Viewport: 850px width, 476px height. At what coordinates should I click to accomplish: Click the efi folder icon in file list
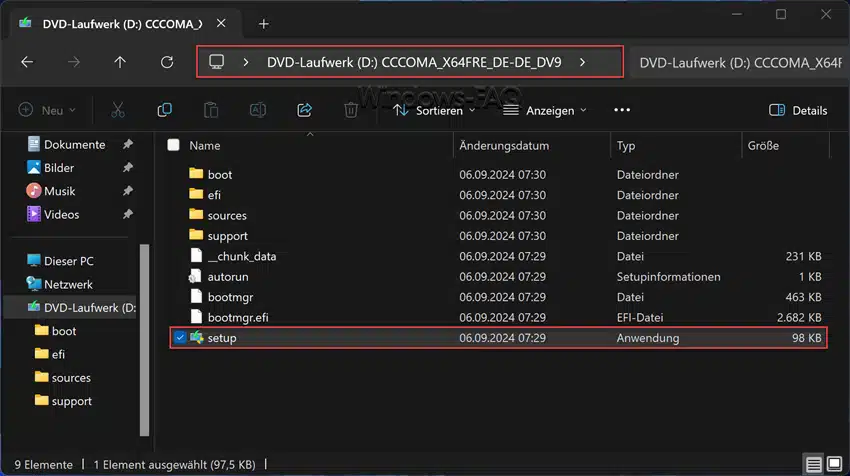pyautogui.click(x=196, y=194)
